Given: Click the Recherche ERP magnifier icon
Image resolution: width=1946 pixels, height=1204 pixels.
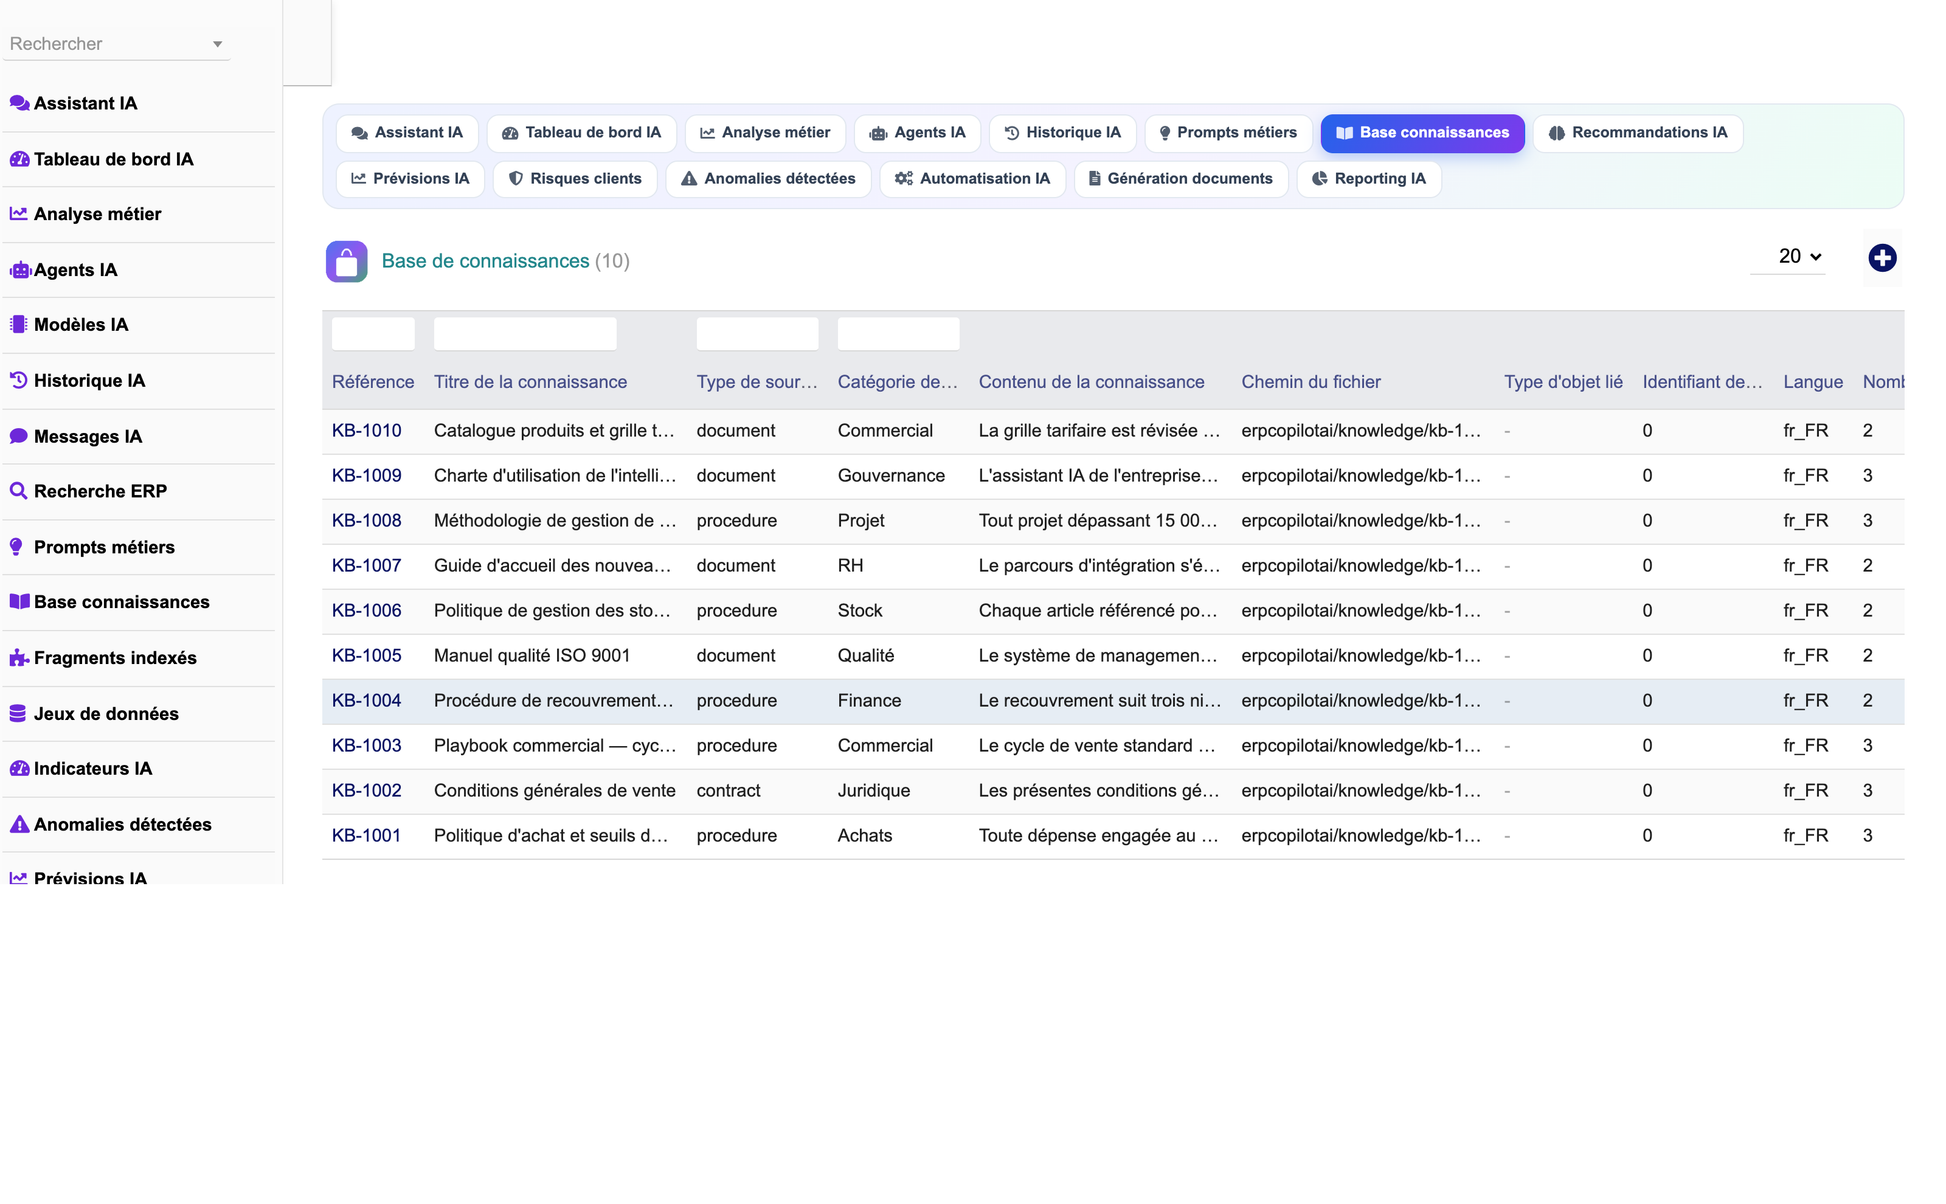Looking at the screenshot, I should click(x=19, y=491).
